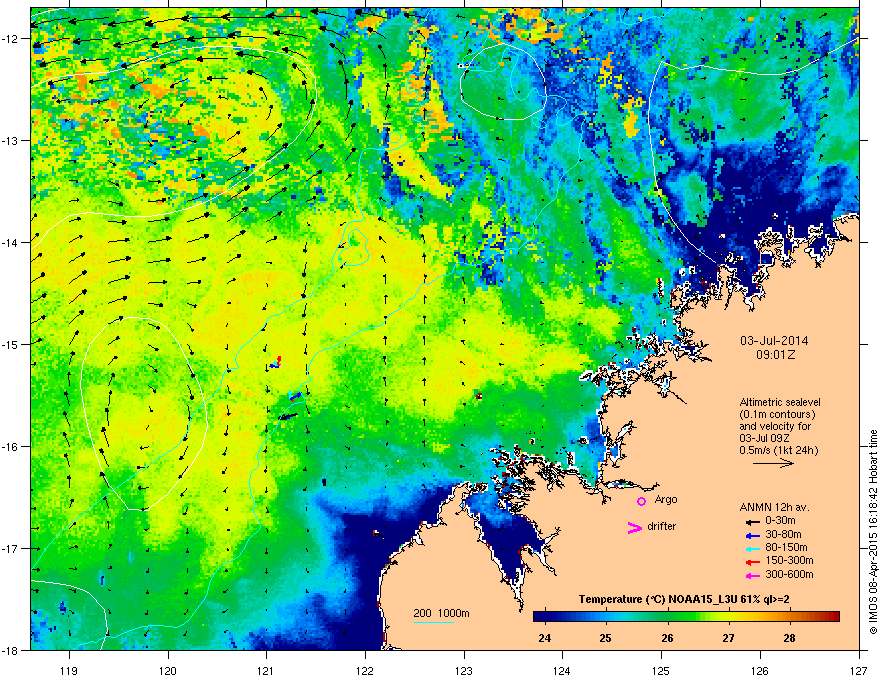Viewport: 880px width, 680px height.
Task: Click the magenta 300-600m arrow legend symbol
Action: [x=753, y=575]
